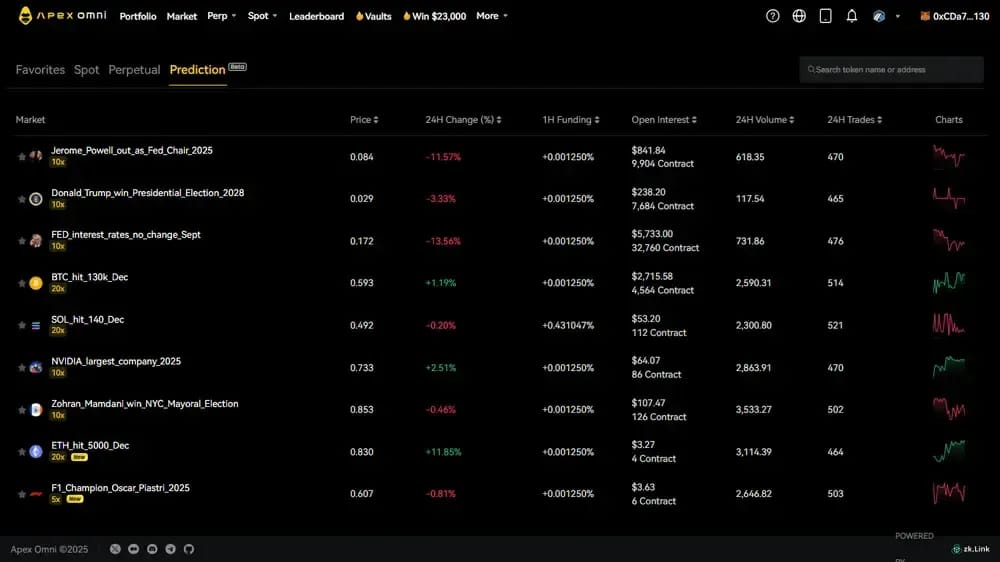Toggle favorite star for SOL_hit_140_Dec
1000x562 pixels.
[x=22, y=325]
